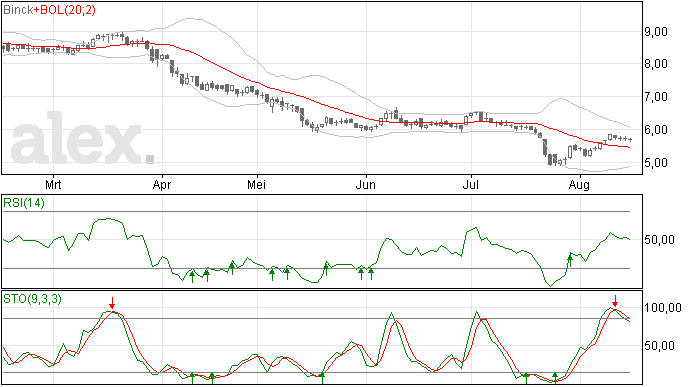Click the 5,00 price axis label

656,162
